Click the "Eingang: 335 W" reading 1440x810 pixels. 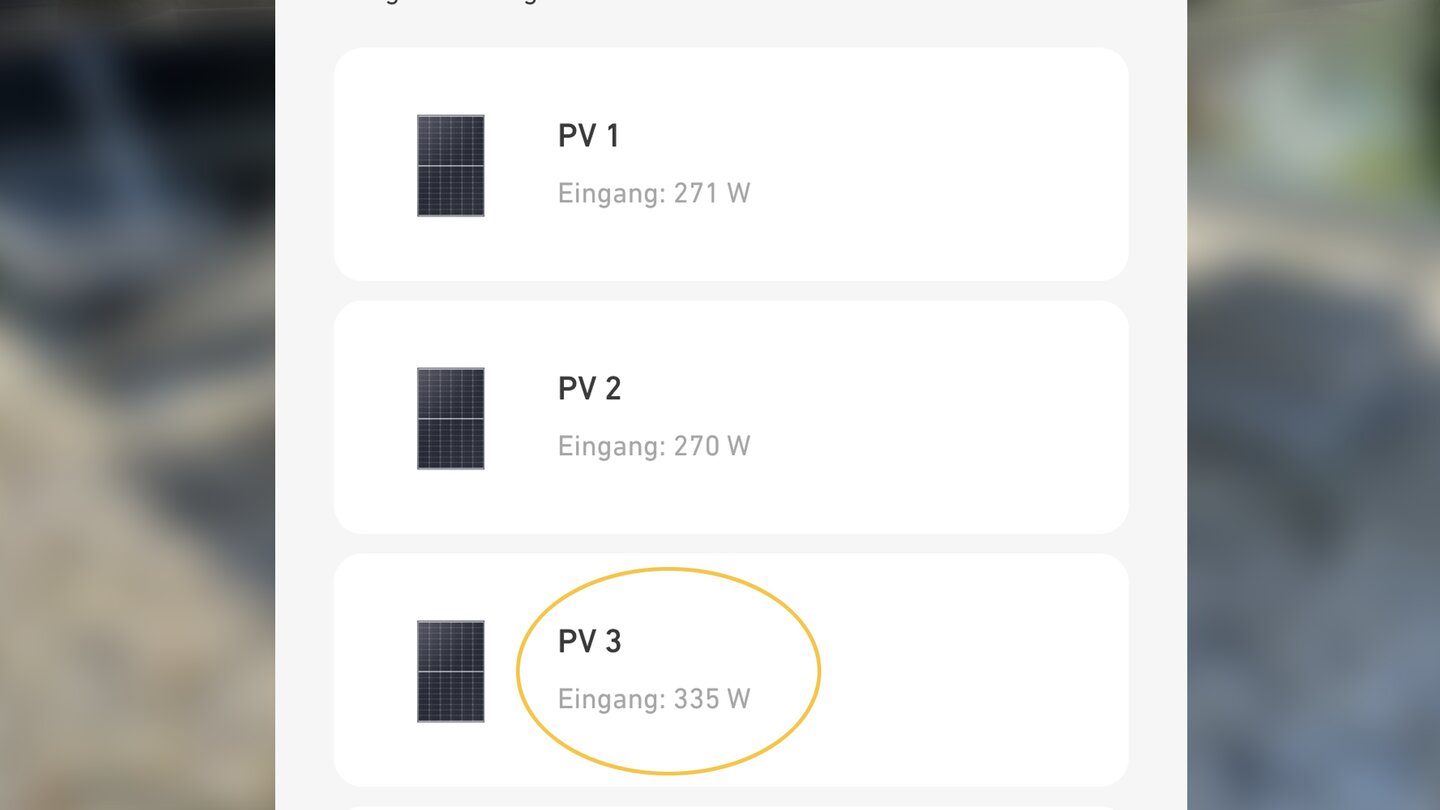[x=654, y=699]
